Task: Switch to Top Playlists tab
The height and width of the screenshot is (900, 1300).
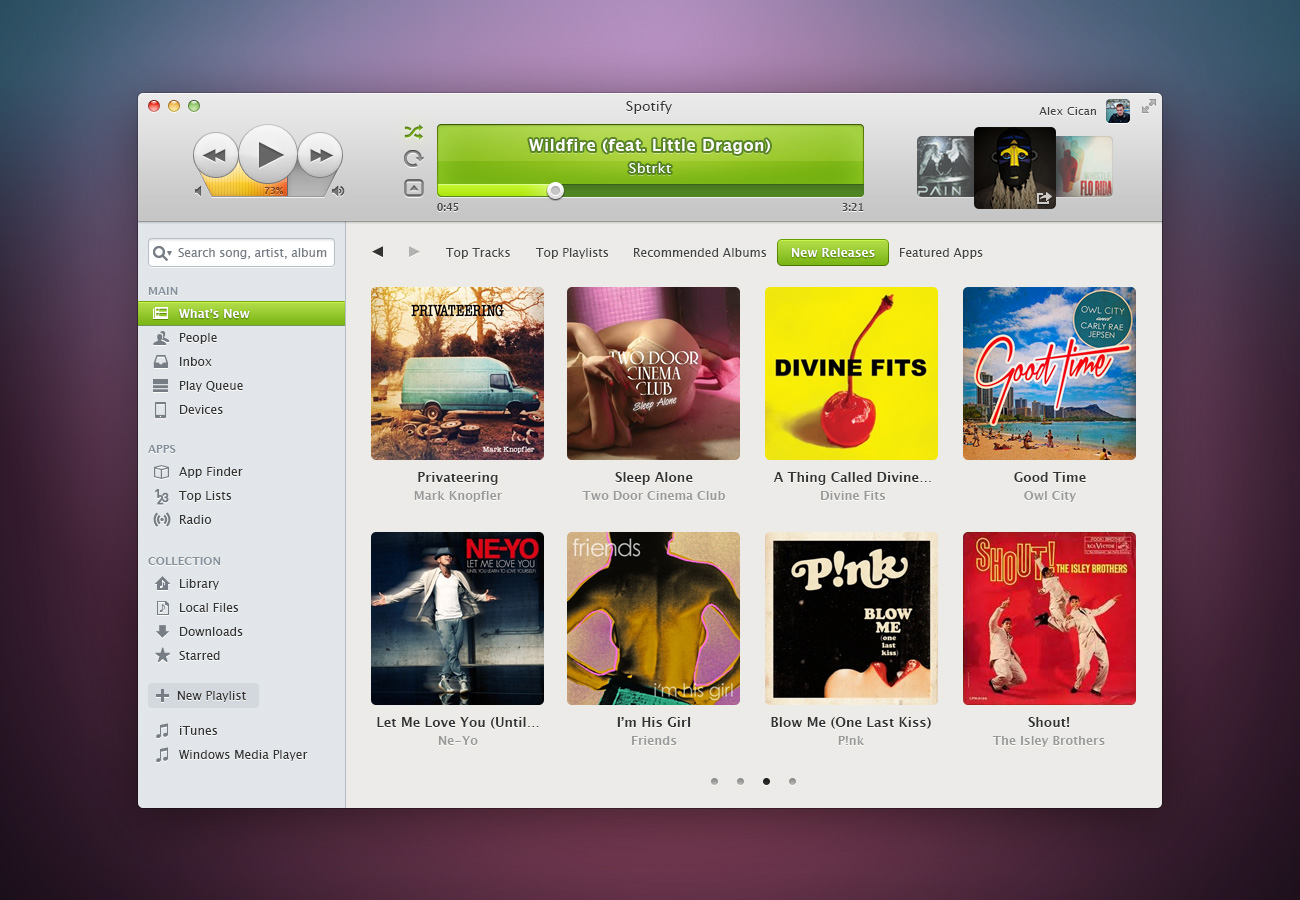Action: [572, 253]
